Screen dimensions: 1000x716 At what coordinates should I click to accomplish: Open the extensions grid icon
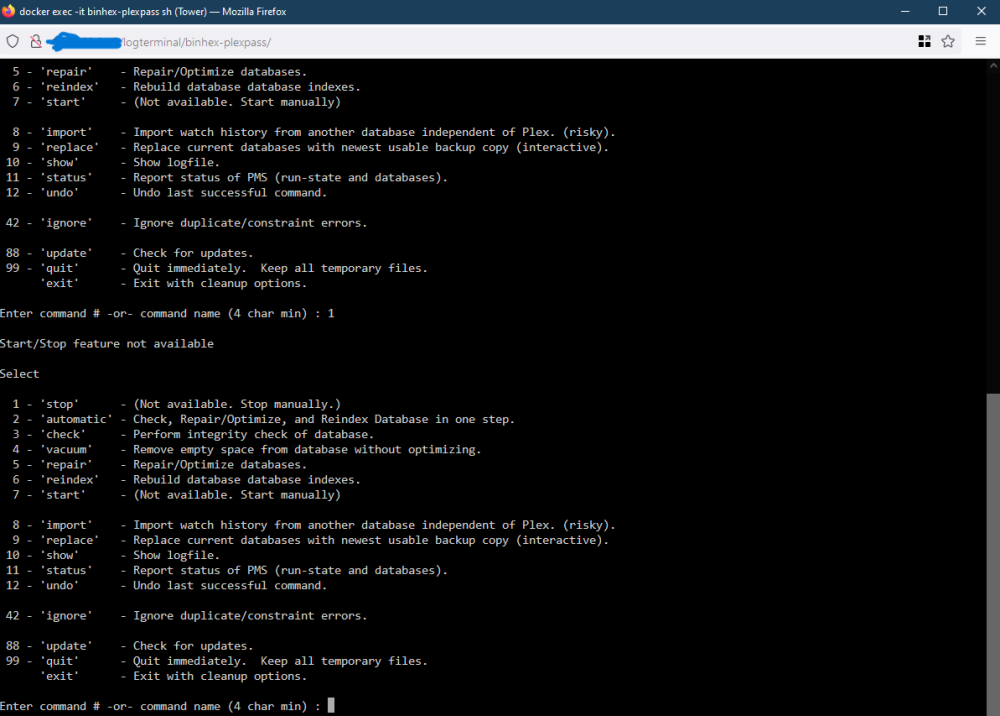pos(924,41)
